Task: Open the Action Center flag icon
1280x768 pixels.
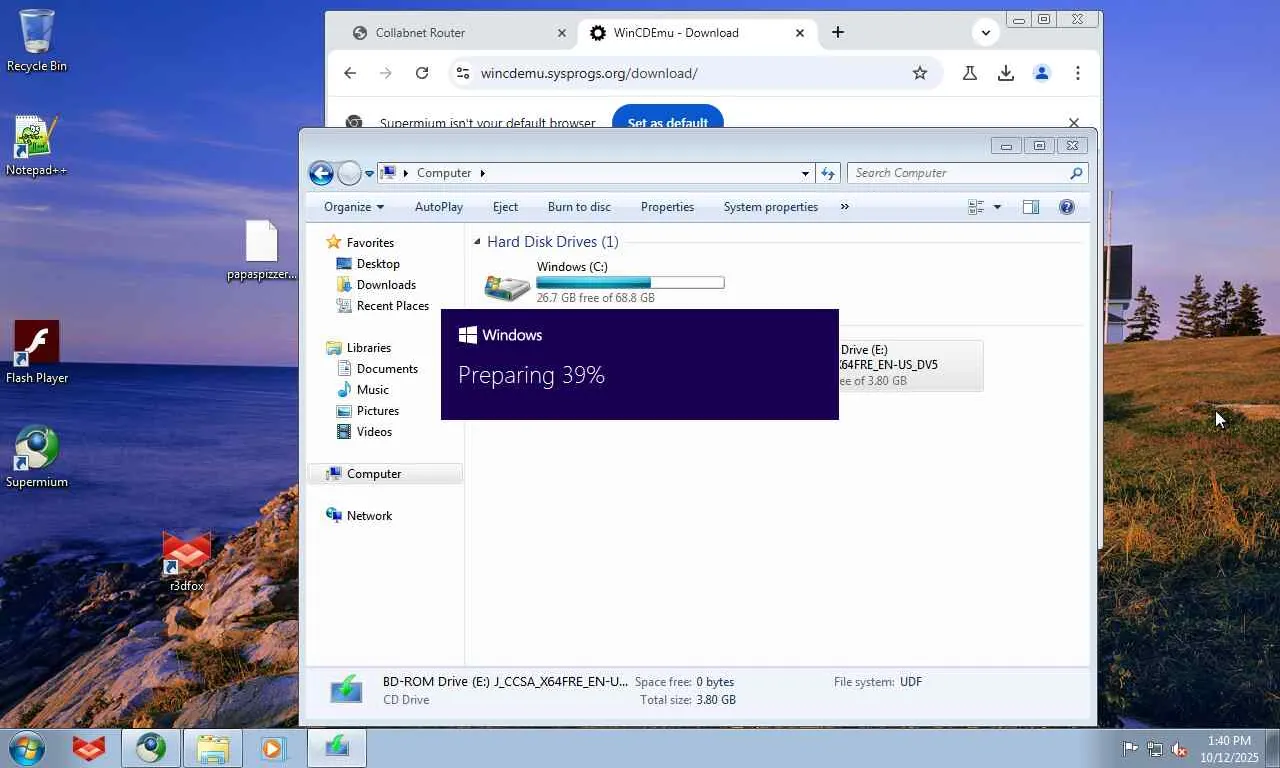Action: (1131, 749)
